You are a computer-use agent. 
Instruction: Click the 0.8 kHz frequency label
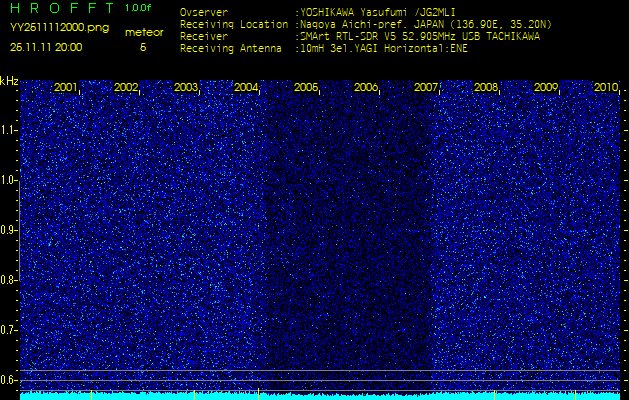pyautogui.click(x=7, y=280)
